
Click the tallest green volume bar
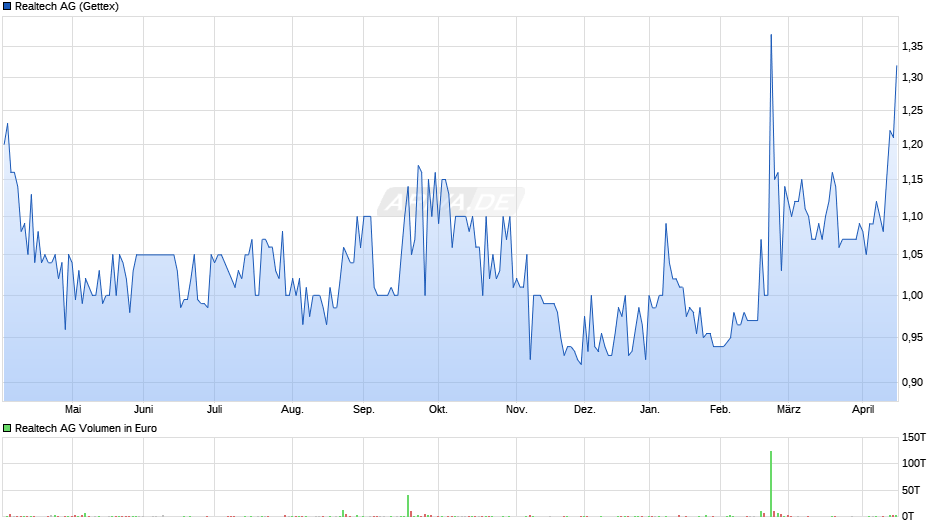(771, 483)
